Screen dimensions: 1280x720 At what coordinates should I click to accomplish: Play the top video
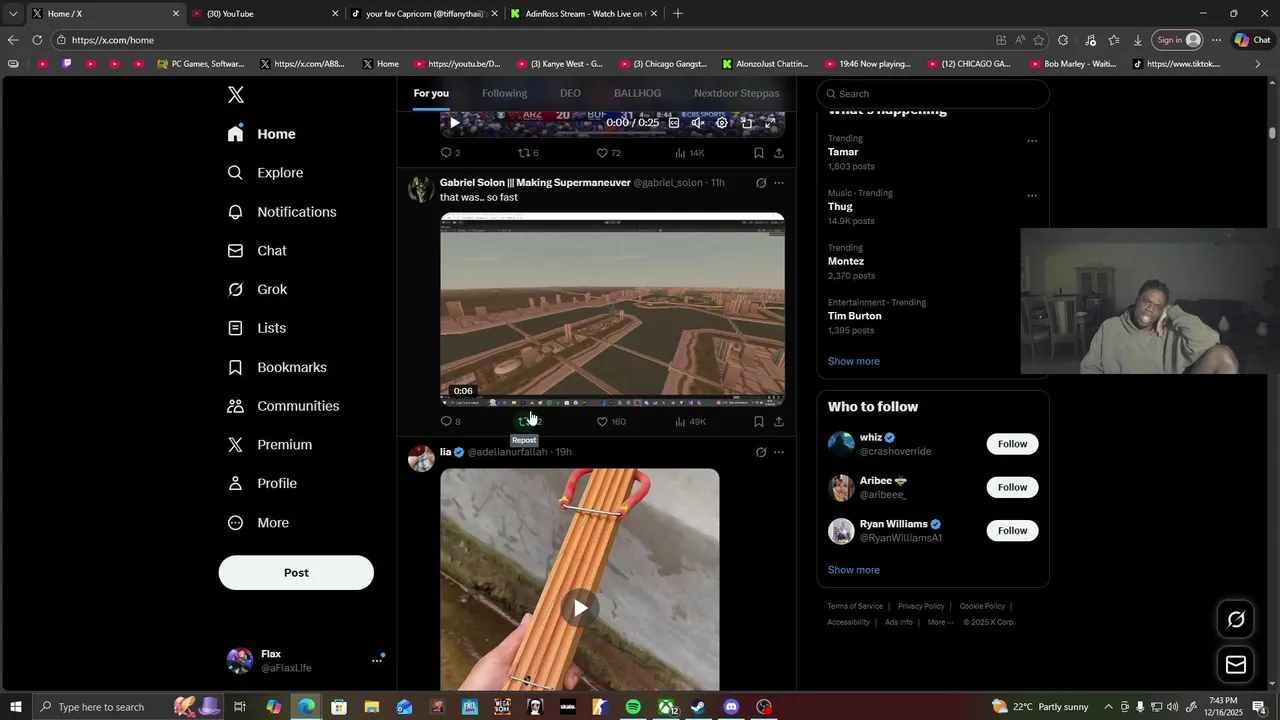pyautogui.click(x=454, y=123)
